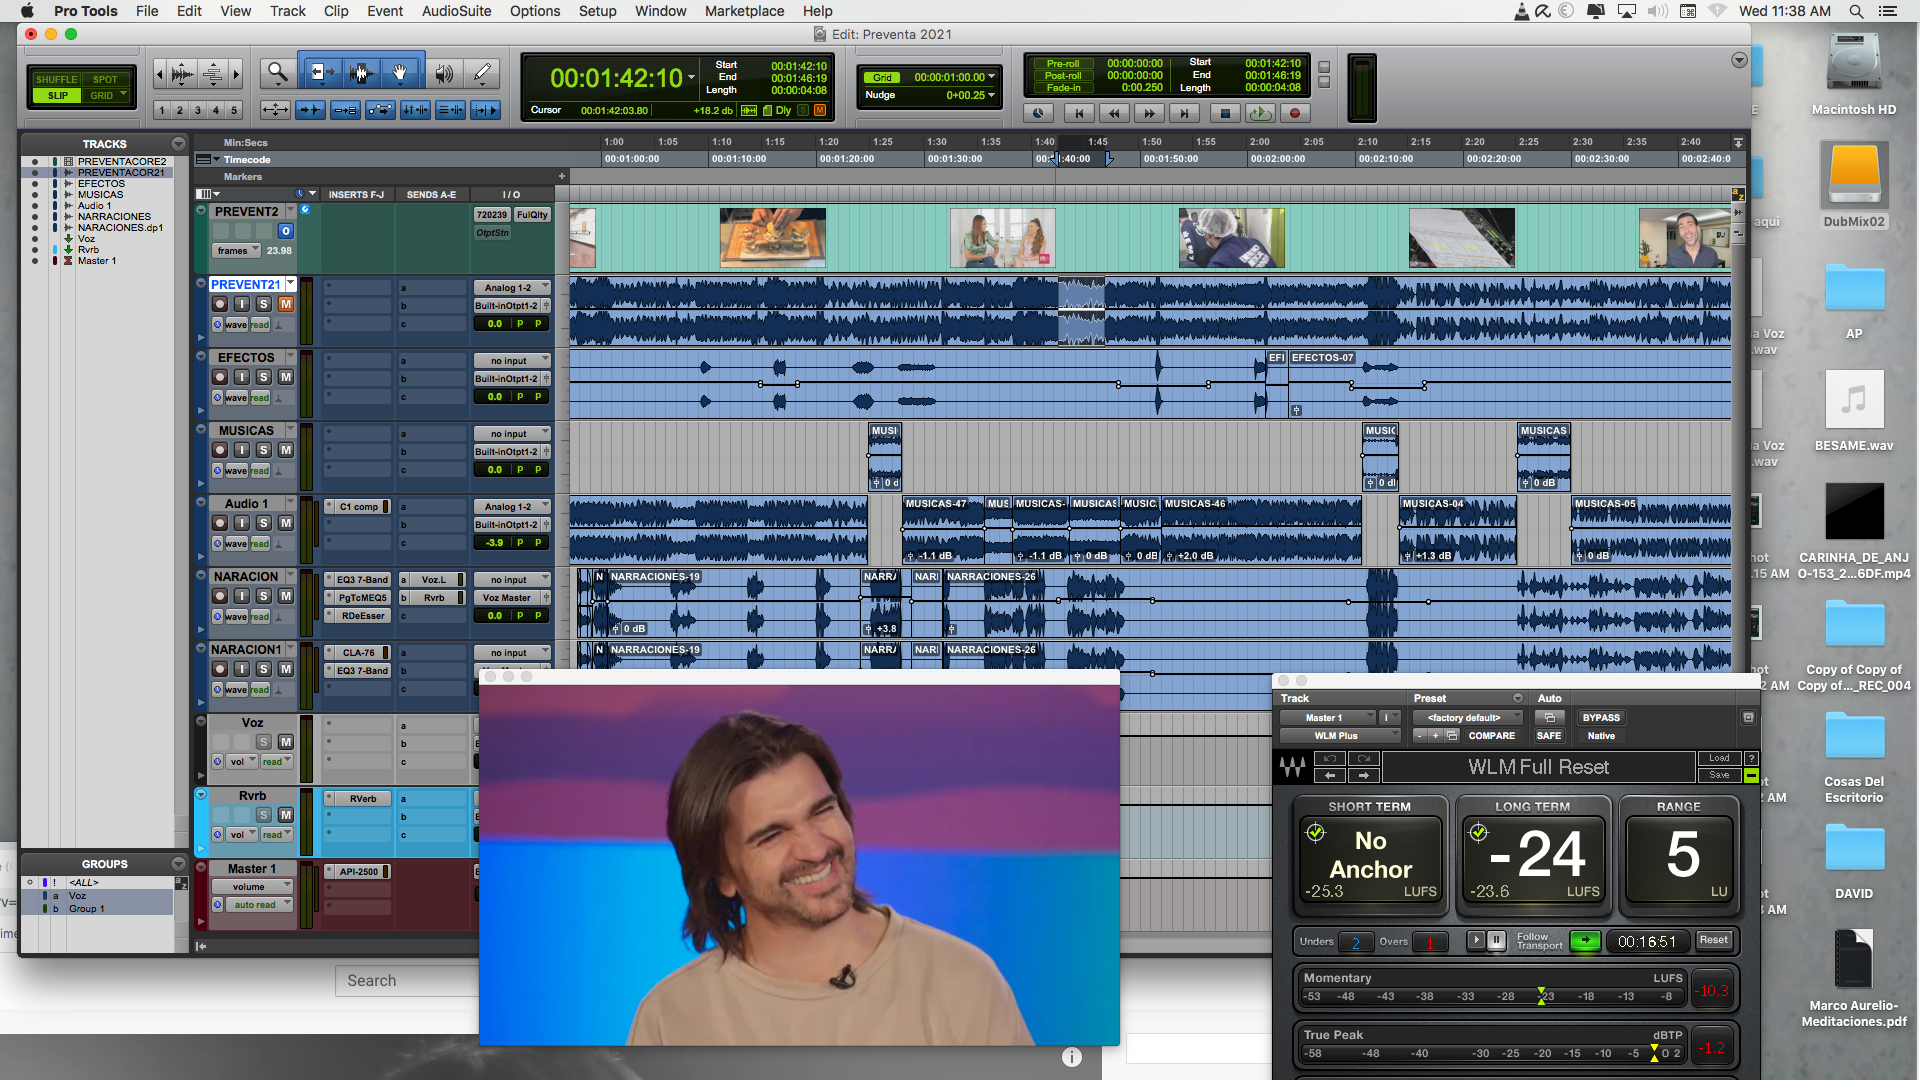Select the Zoomer tool

coord(277,73)
